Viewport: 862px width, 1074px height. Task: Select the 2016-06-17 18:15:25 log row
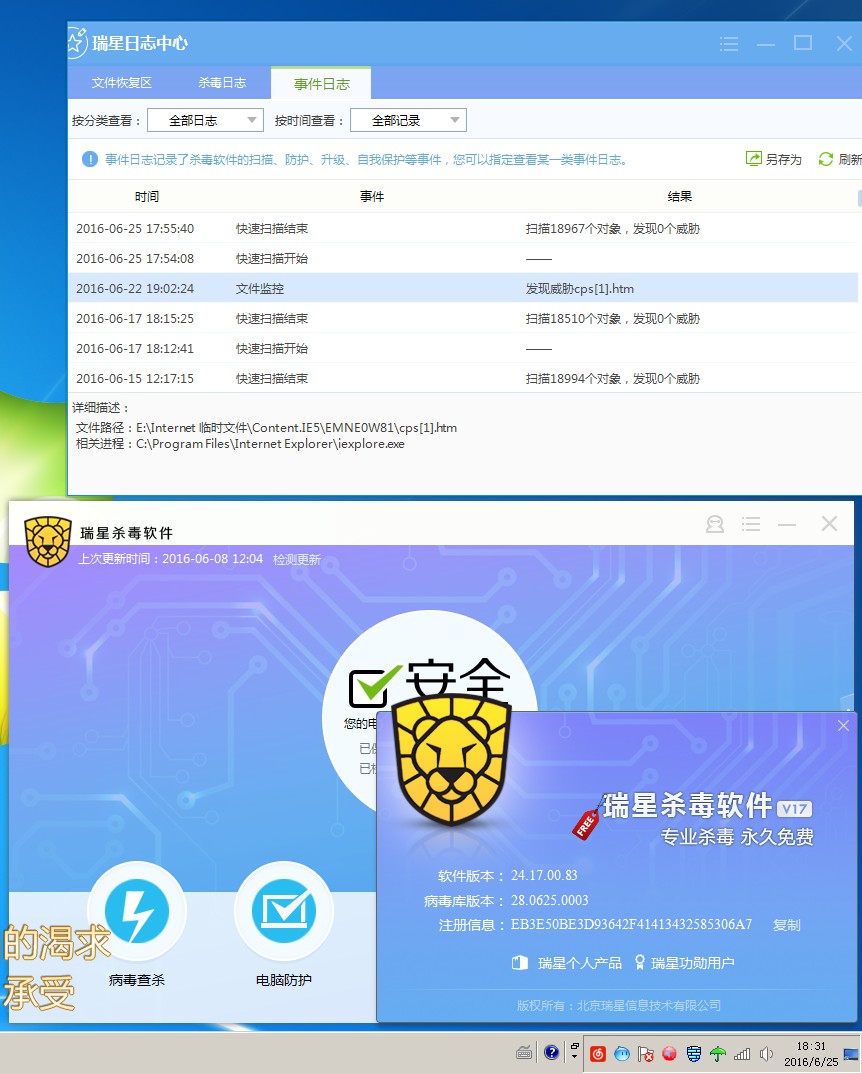tap(463, 319)
